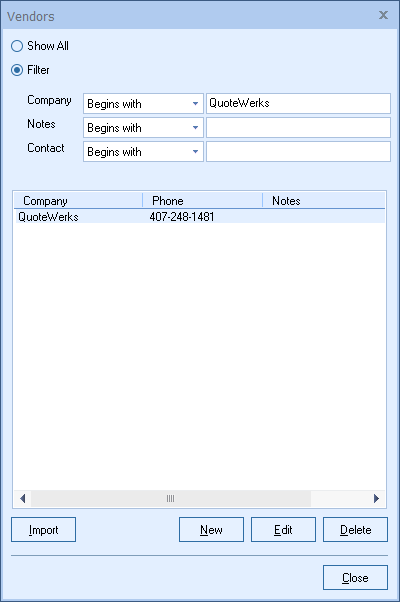Click the Contact filter text field
This screenshot has width=400, height=602.
[298, 151]
